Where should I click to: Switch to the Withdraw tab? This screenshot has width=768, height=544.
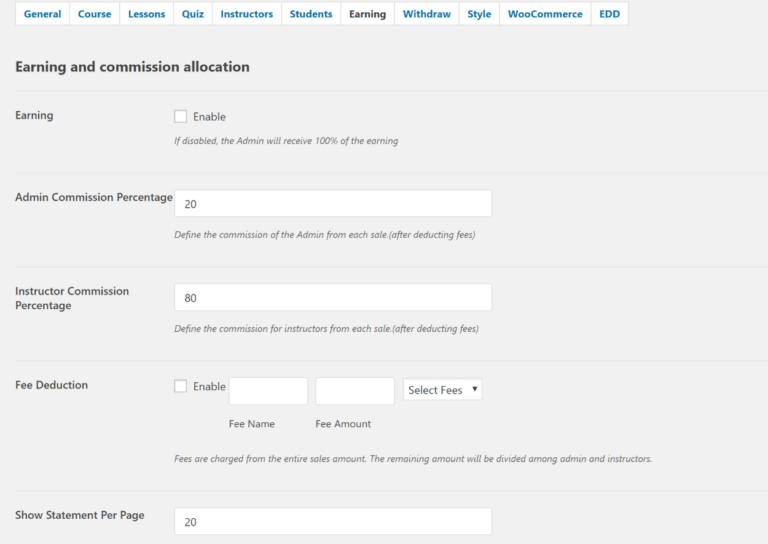coord(427,14)
